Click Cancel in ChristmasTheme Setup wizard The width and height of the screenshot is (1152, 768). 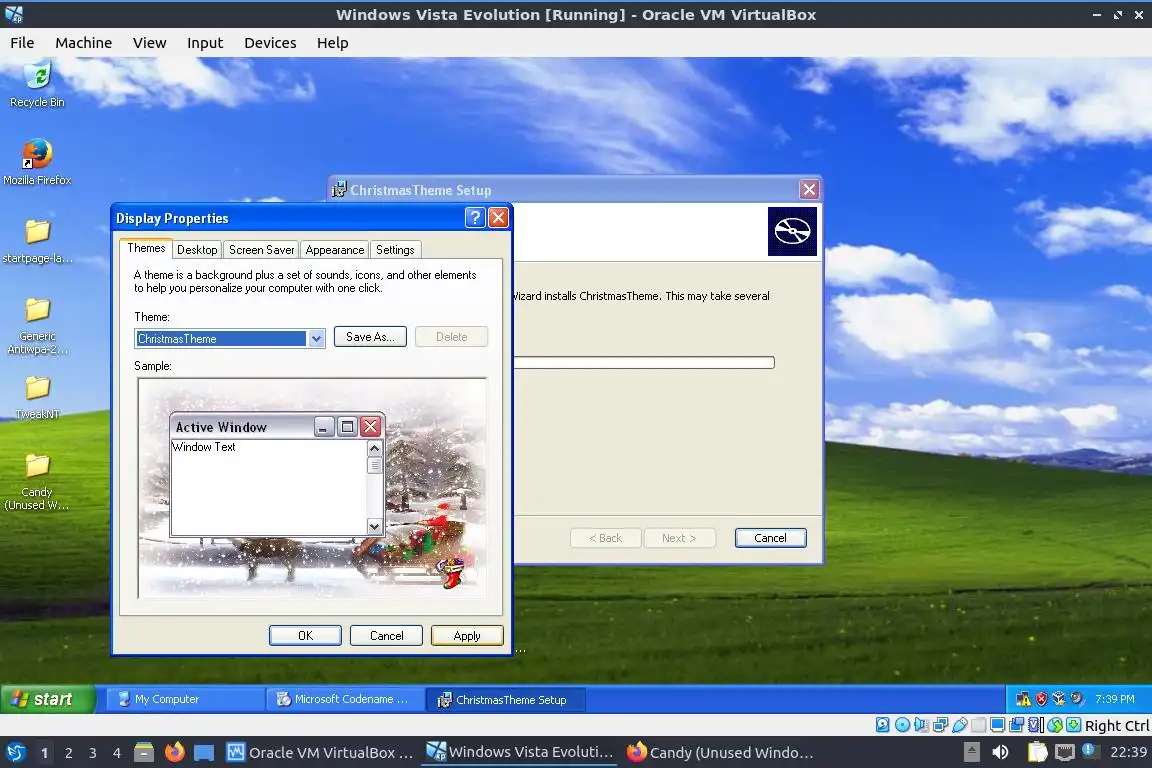[x=771, y=538]
